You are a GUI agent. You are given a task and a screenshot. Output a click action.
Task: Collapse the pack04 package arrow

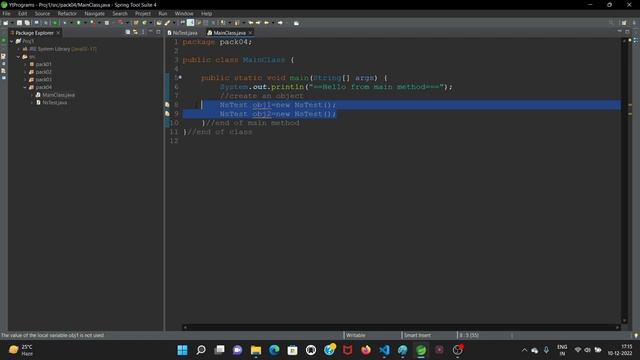point(25,87)
